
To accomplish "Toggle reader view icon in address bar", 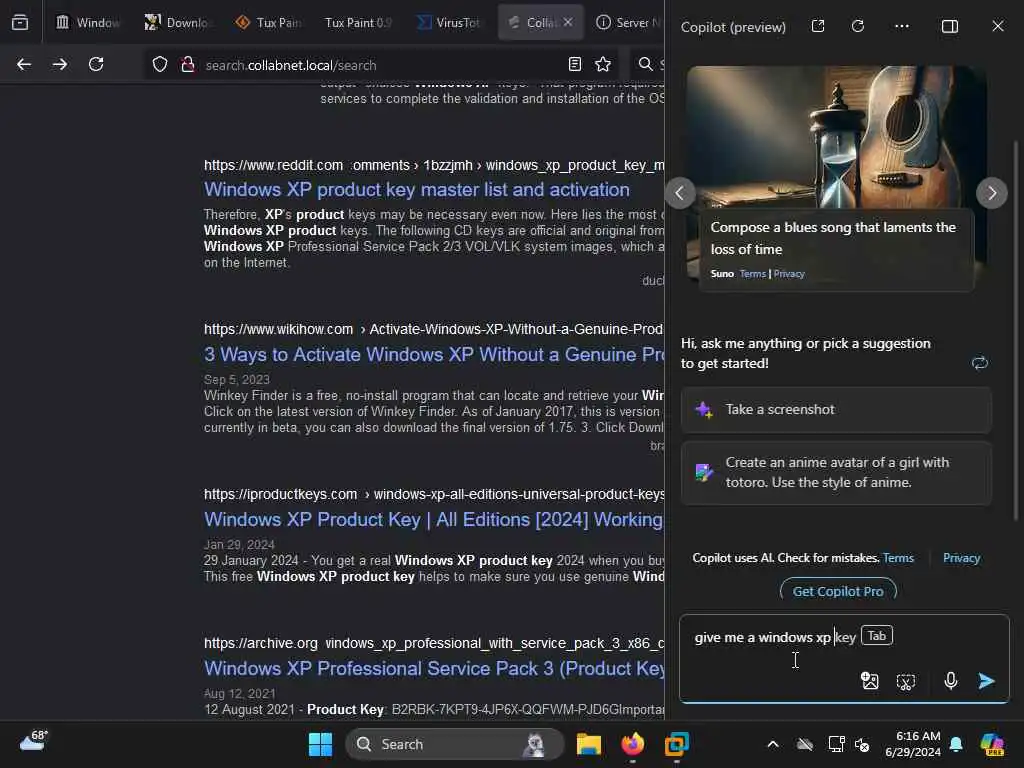I will (x=575, y=64).
